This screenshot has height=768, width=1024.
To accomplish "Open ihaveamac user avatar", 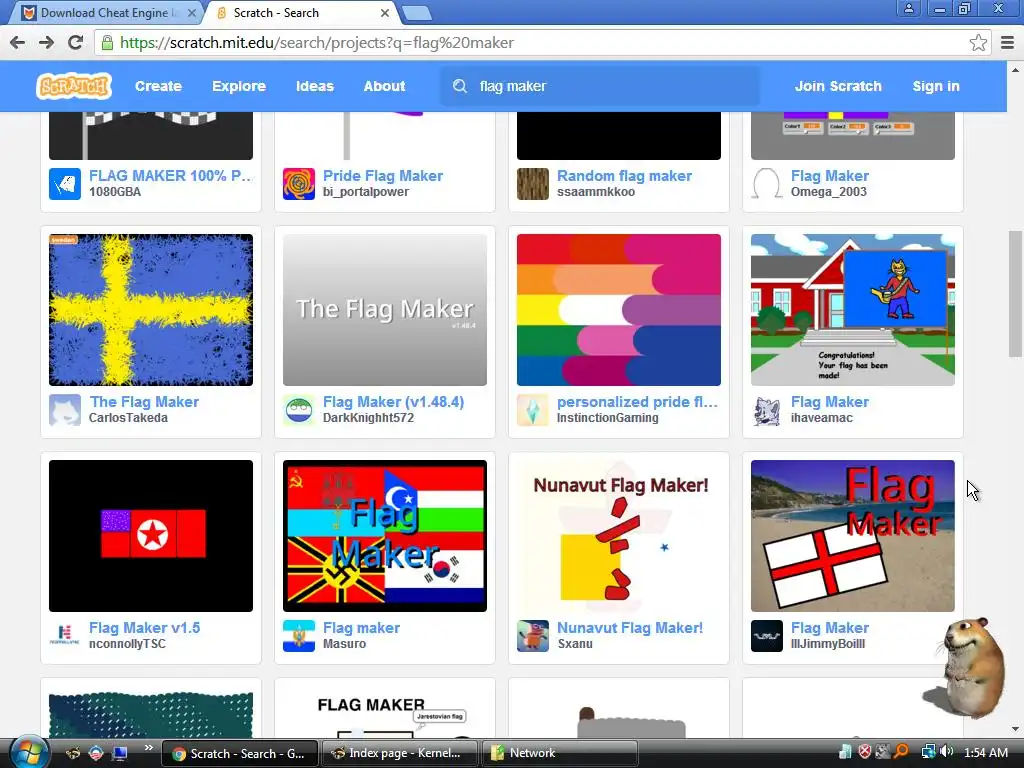I will coord(767,410).
